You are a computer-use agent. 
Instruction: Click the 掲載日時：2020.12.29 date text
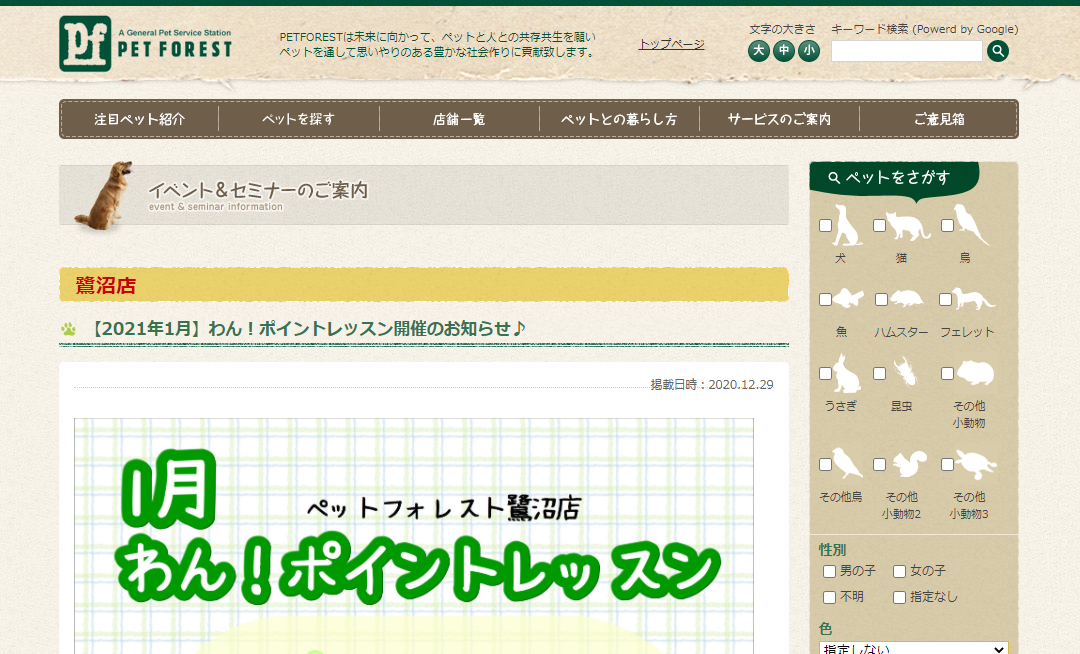pyautogui.click(x=712, y=385)
